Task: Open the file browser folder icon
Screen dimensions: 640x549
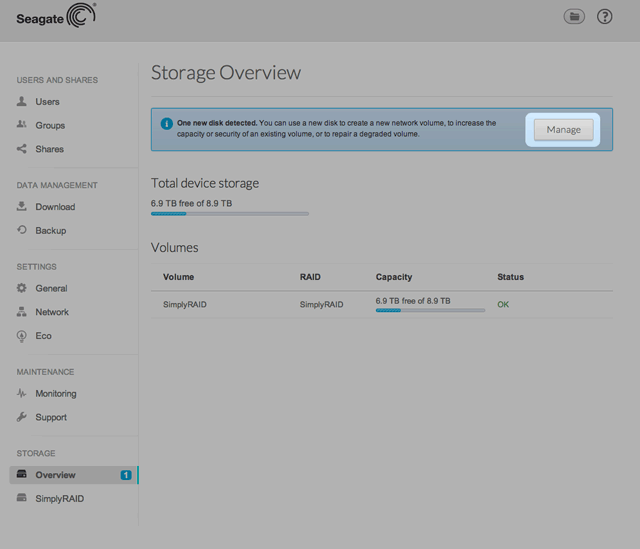Action: click(x=574, y=17)
